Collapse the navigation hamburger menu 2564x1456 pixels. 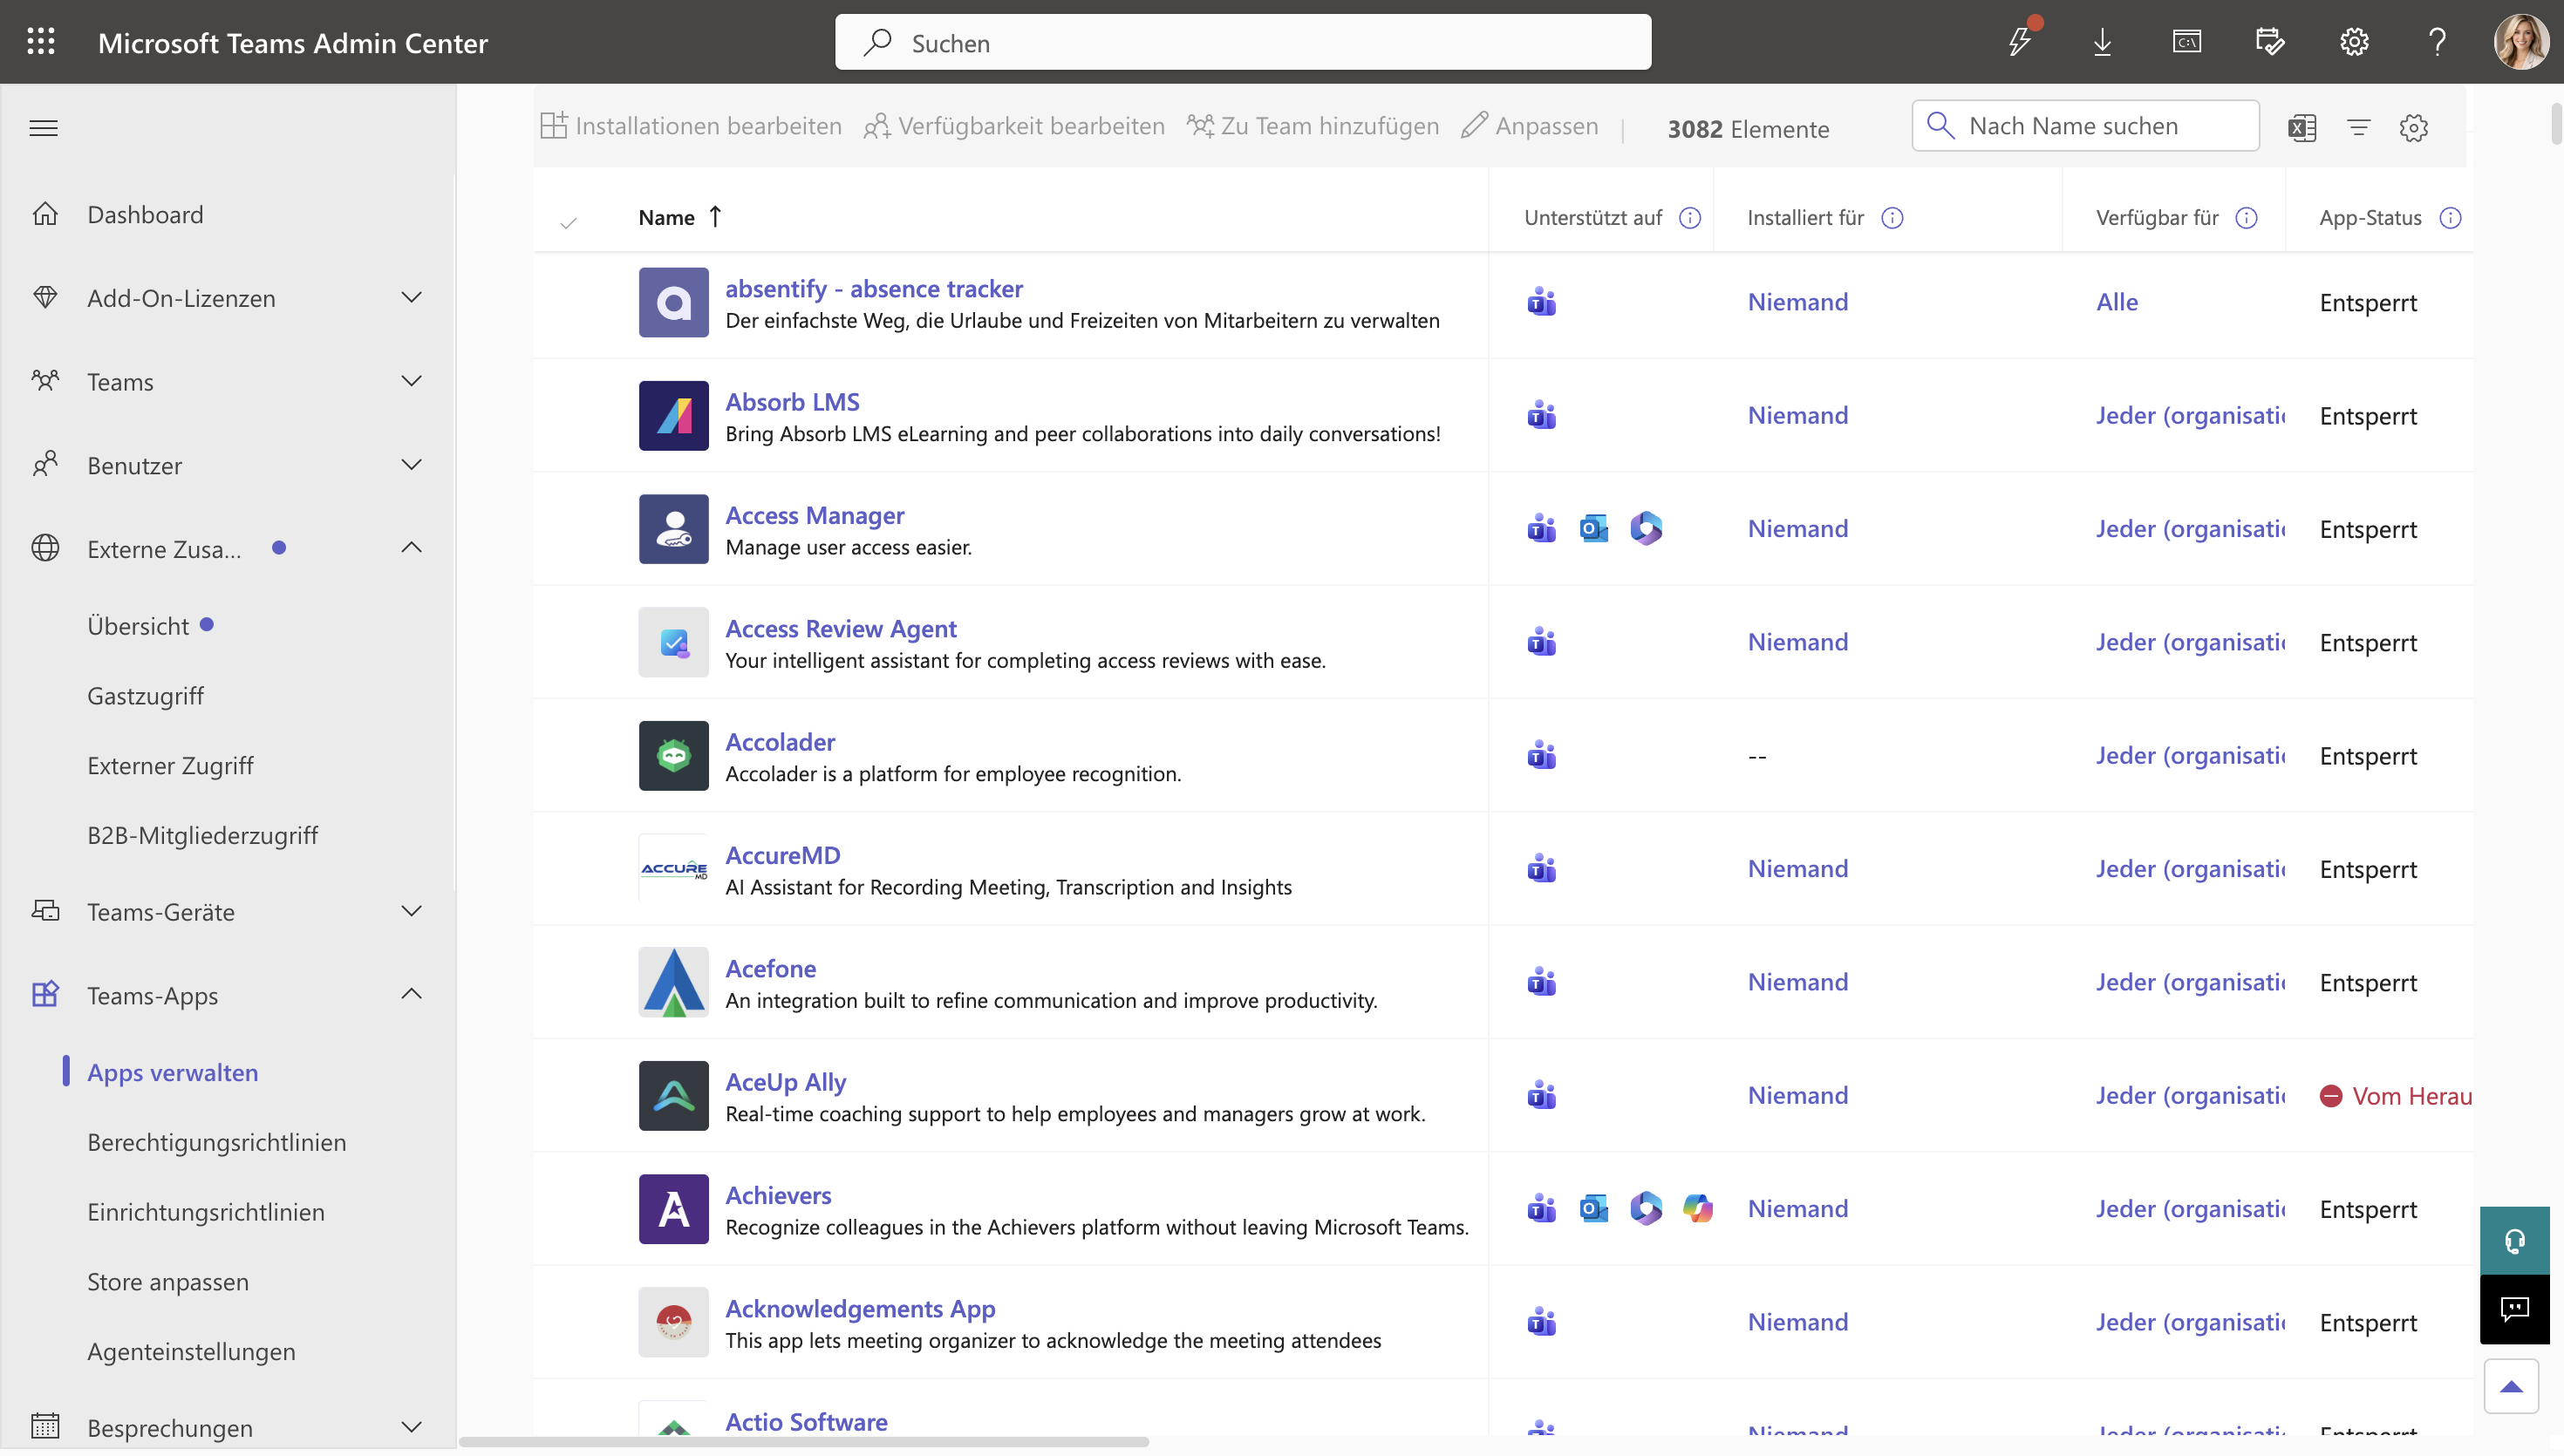coord(44,128)
